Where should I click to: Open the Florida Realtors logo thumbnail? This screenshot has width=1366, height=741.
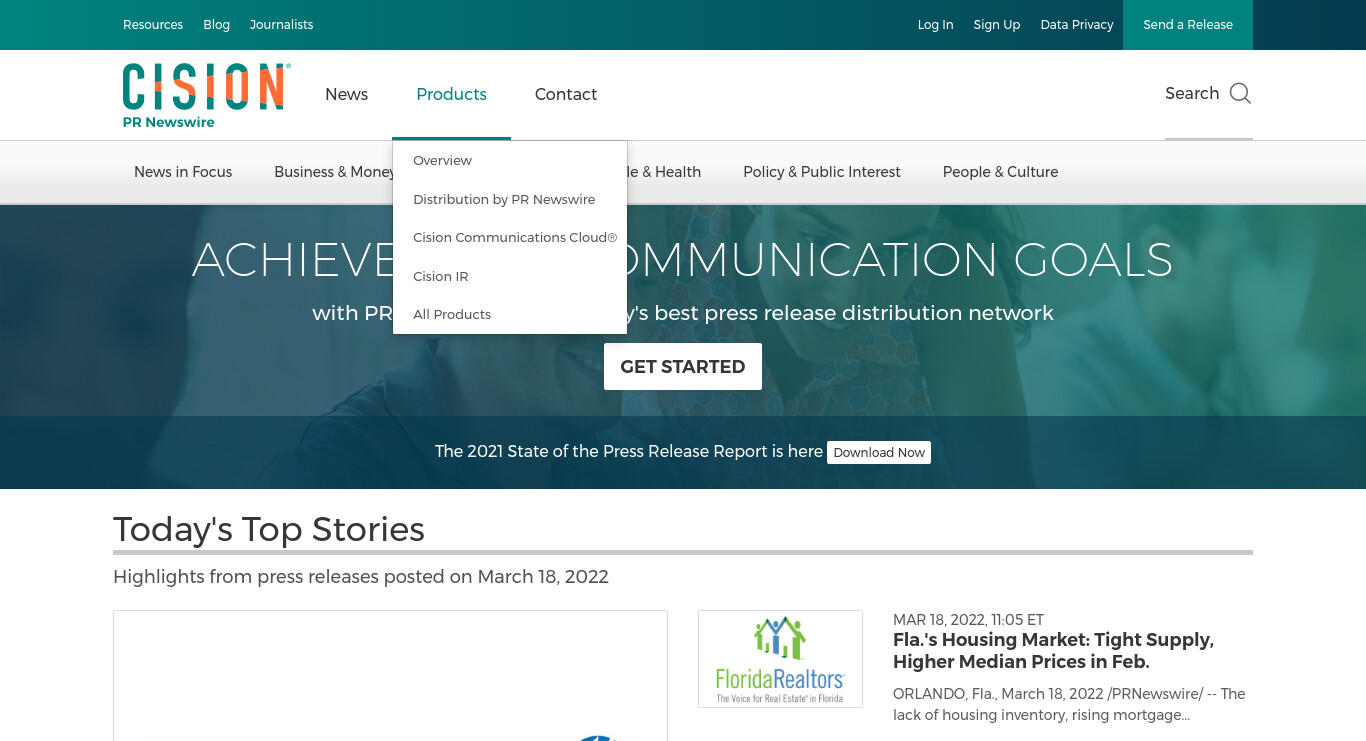780,659
